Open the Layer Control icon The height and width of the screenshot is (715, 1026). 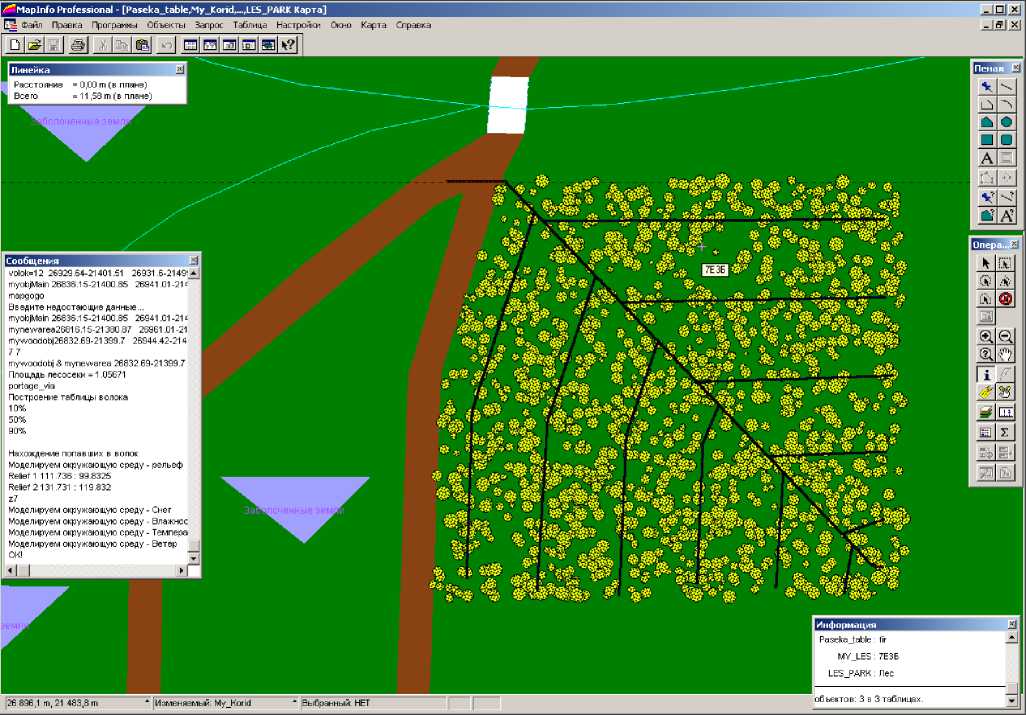click(985, 412)
